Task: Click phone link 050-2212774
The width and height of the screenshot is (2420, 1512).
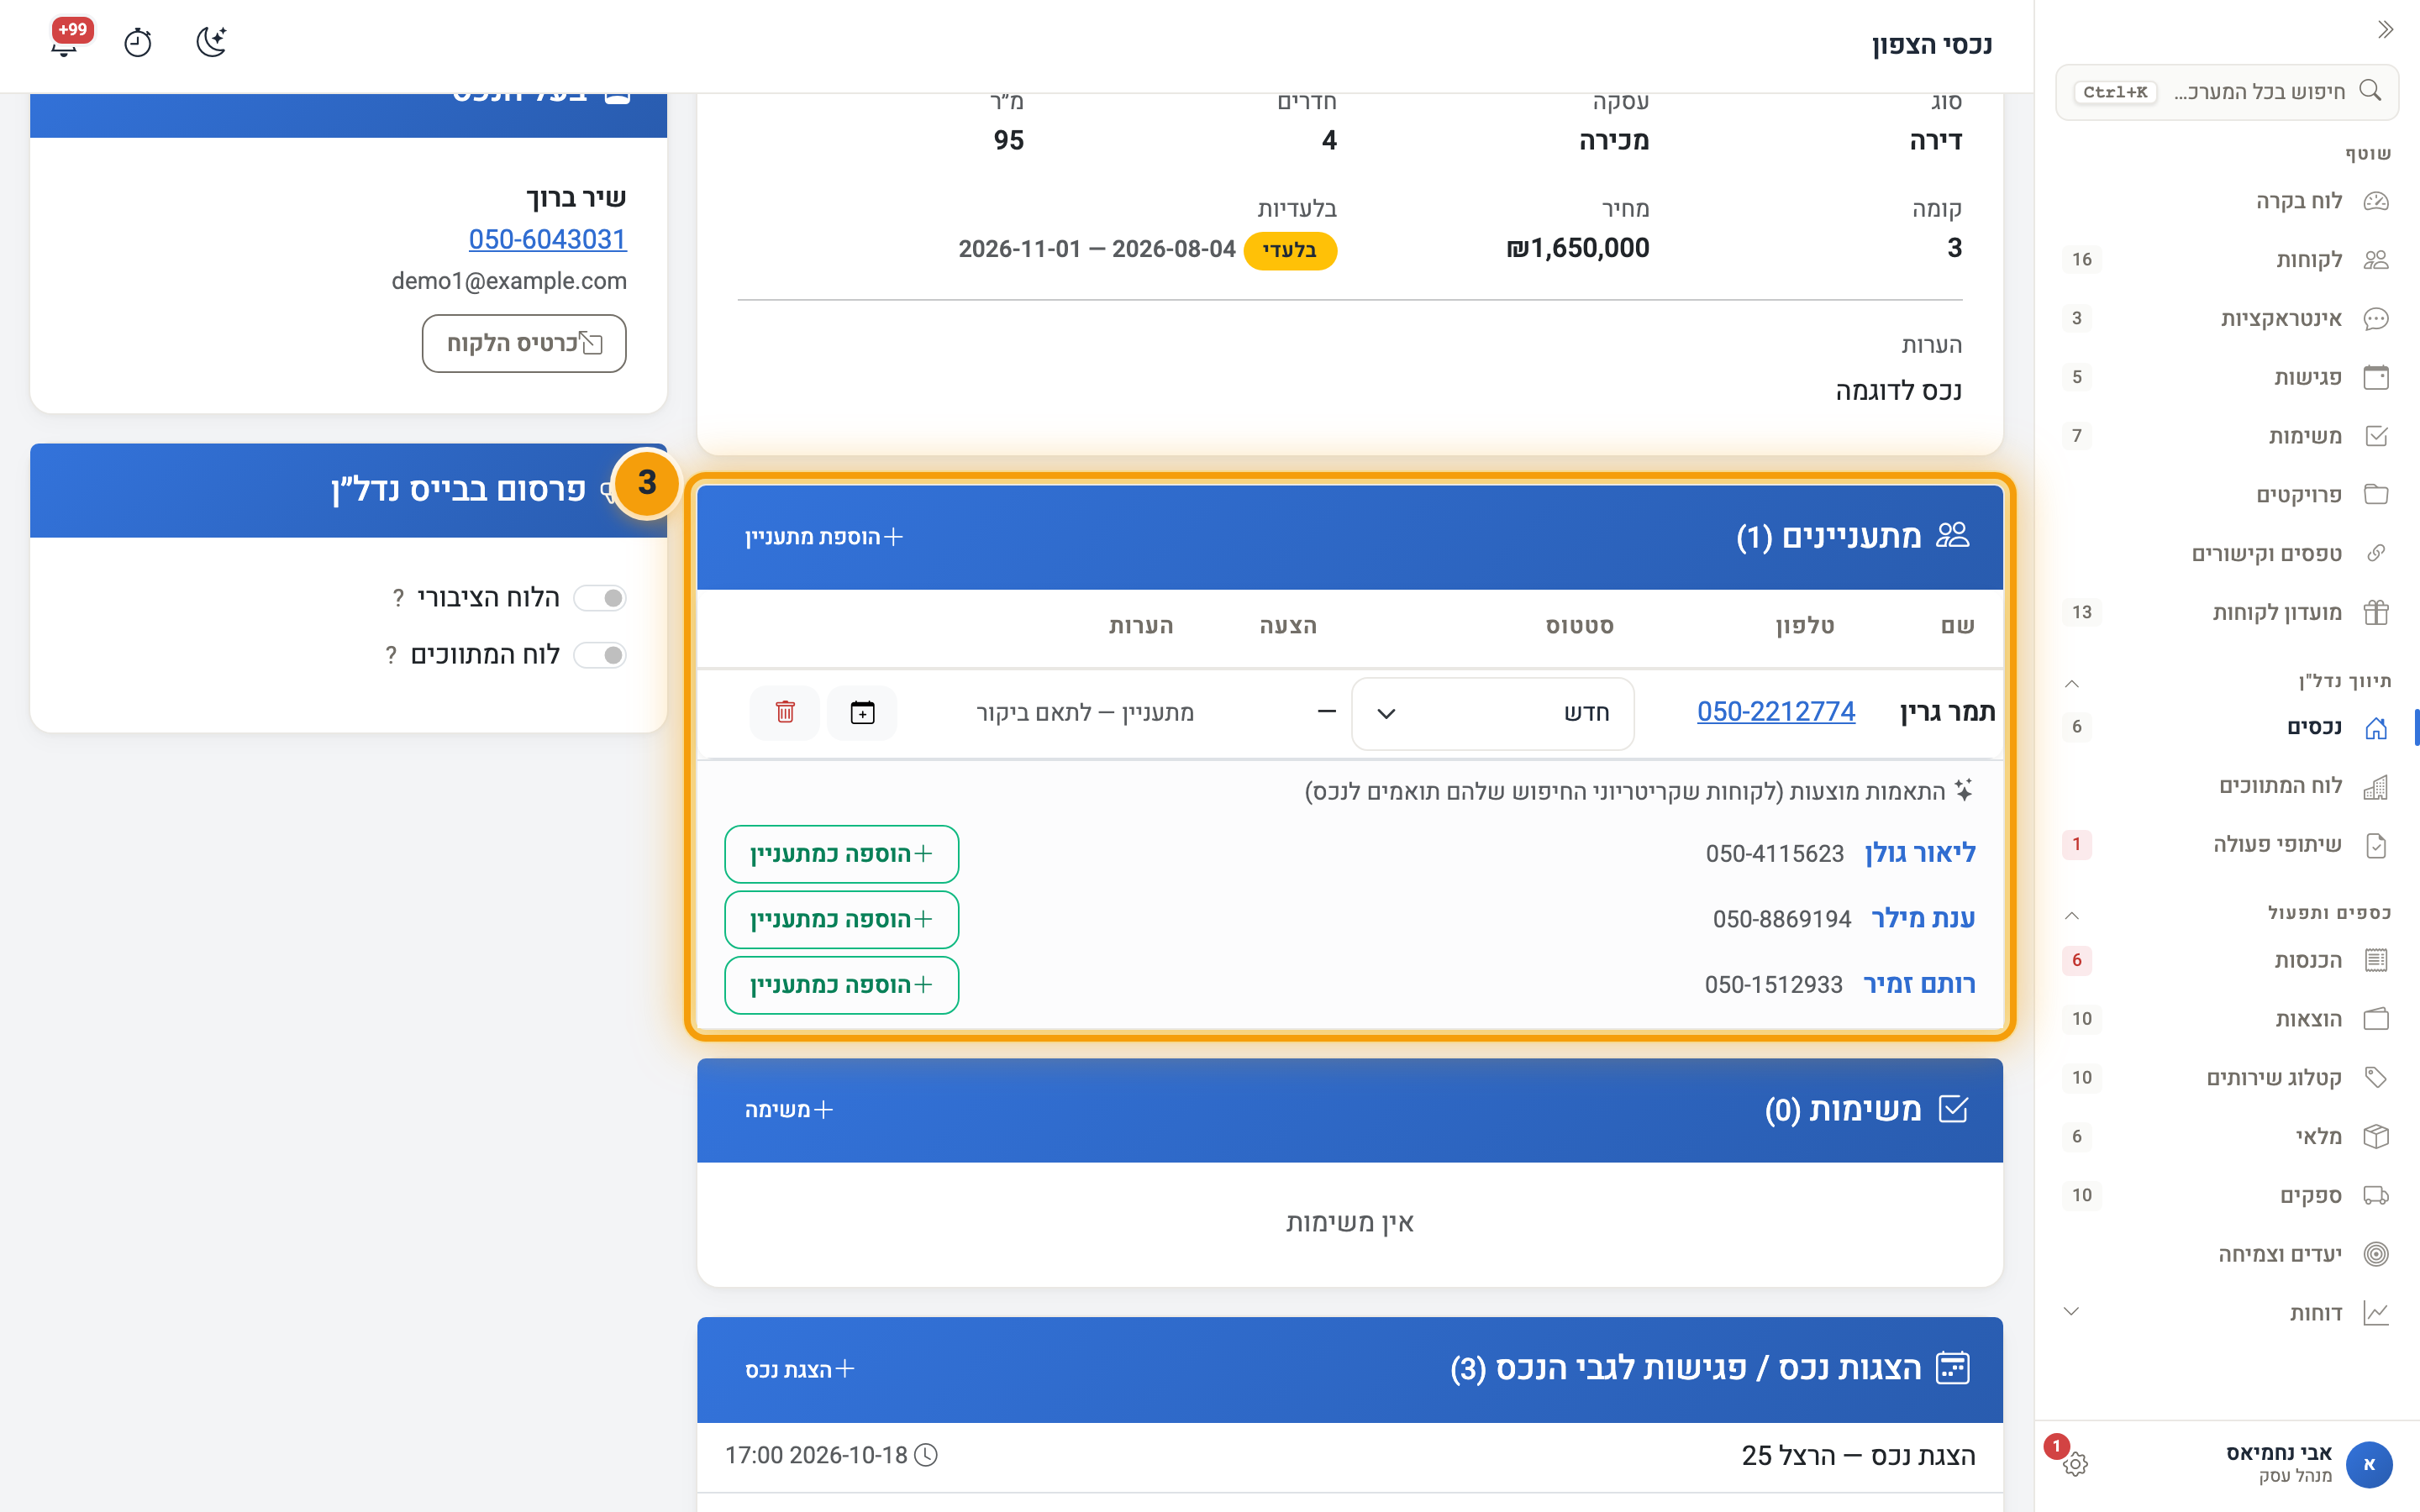Action: coord(1775,712)
